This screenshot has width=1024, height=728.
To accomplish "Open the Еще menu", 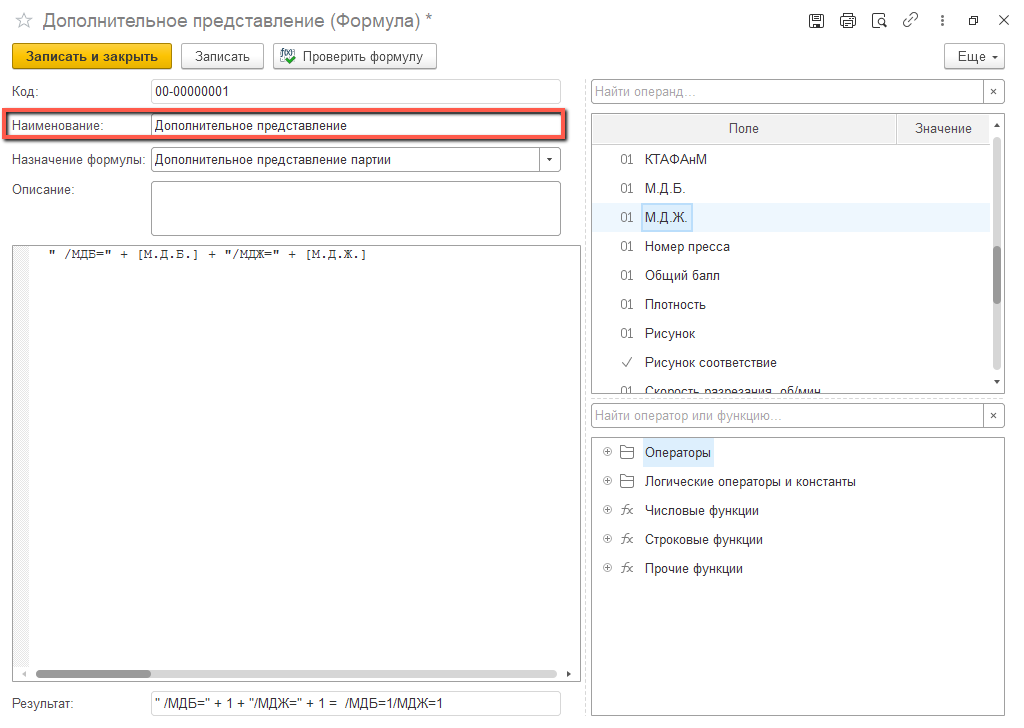I will tap(974, 57).
